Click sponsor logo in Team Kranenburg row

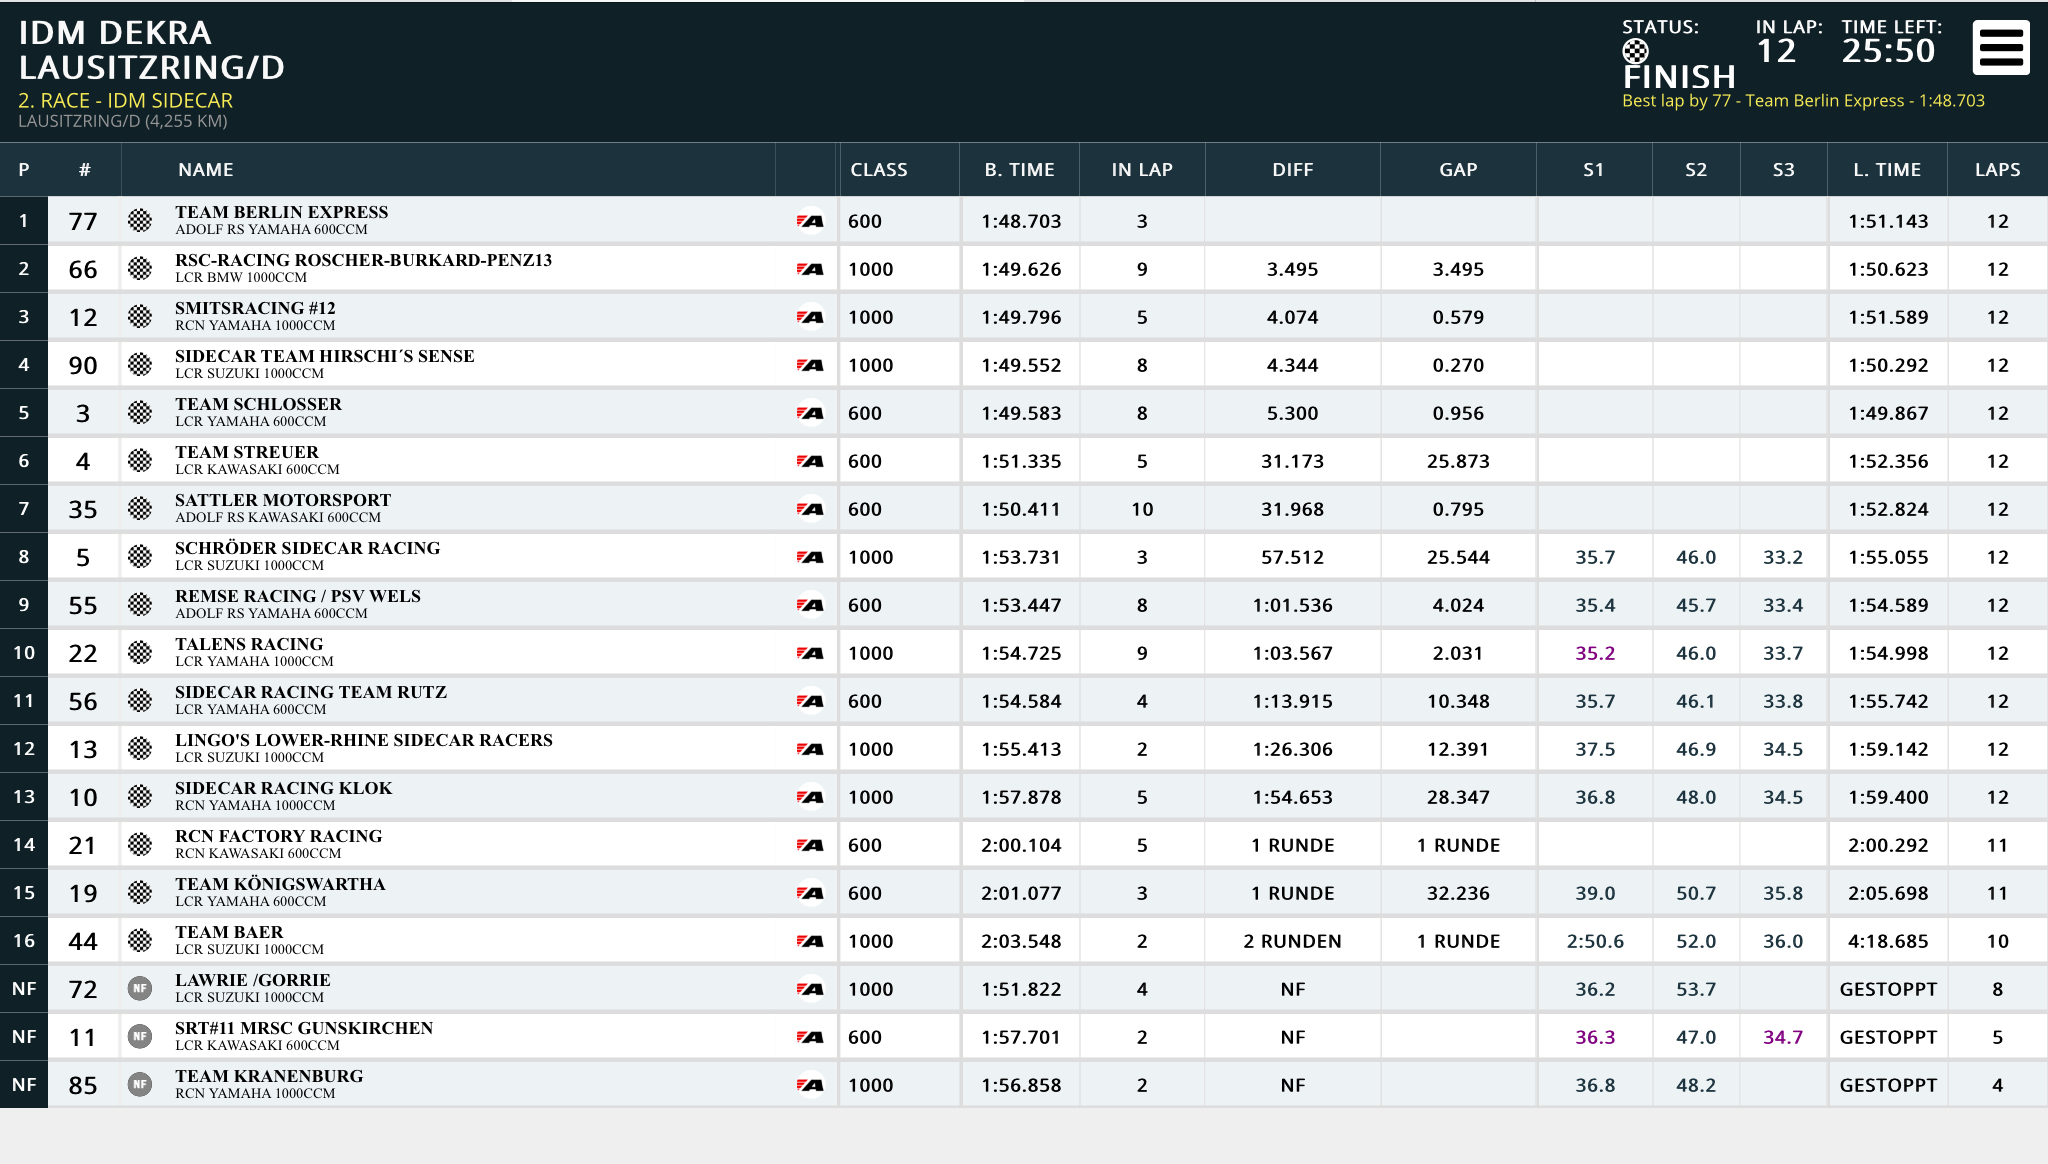(x=810, y=1085)
